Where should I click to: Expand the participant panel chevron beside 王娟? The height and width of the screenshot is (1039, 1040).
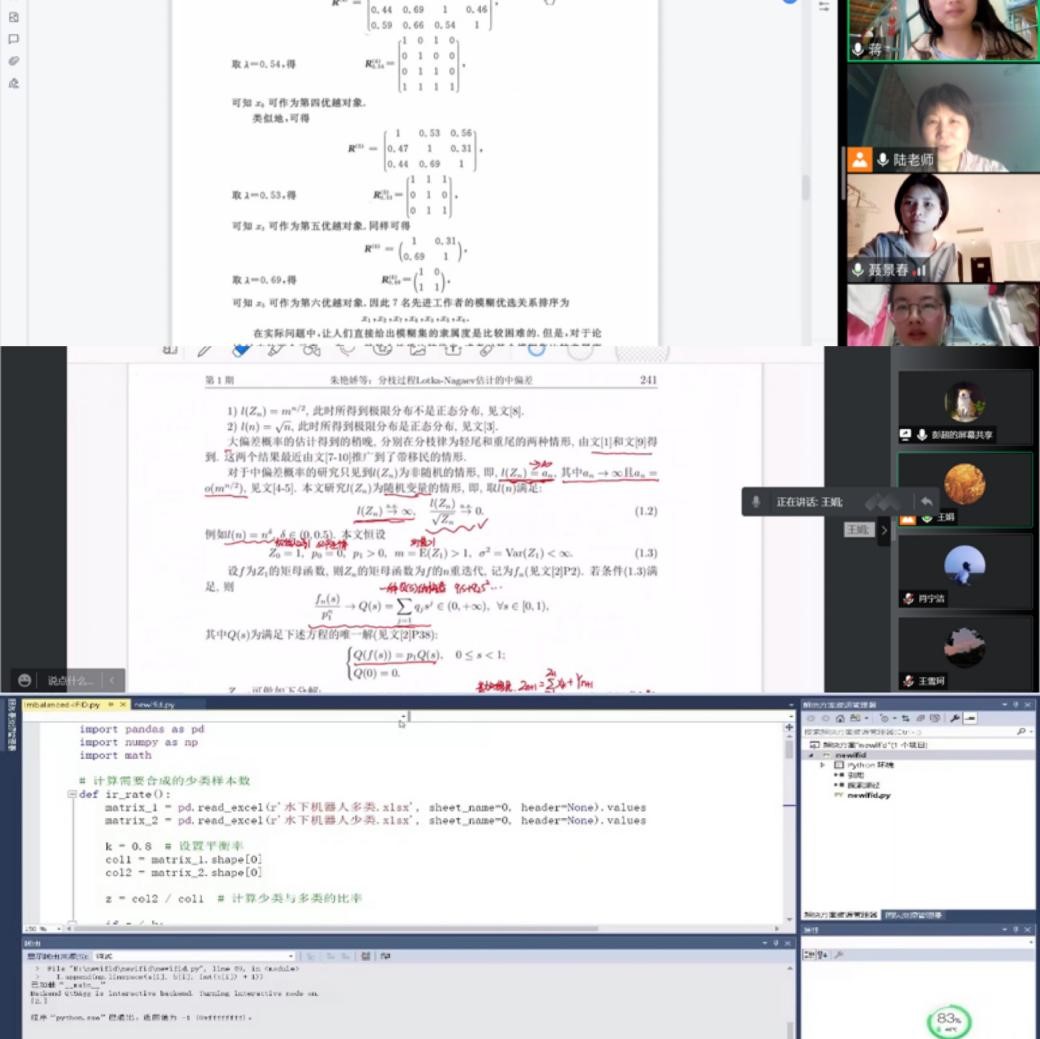883,530
